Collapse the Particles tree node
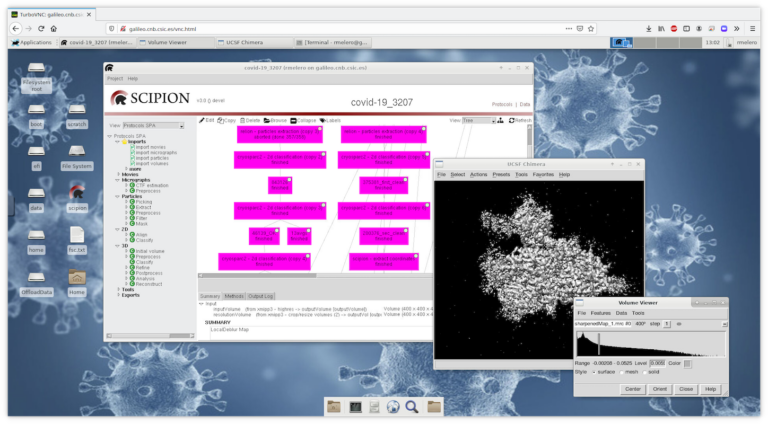This screenshot has width=768, height=424. 118,196
